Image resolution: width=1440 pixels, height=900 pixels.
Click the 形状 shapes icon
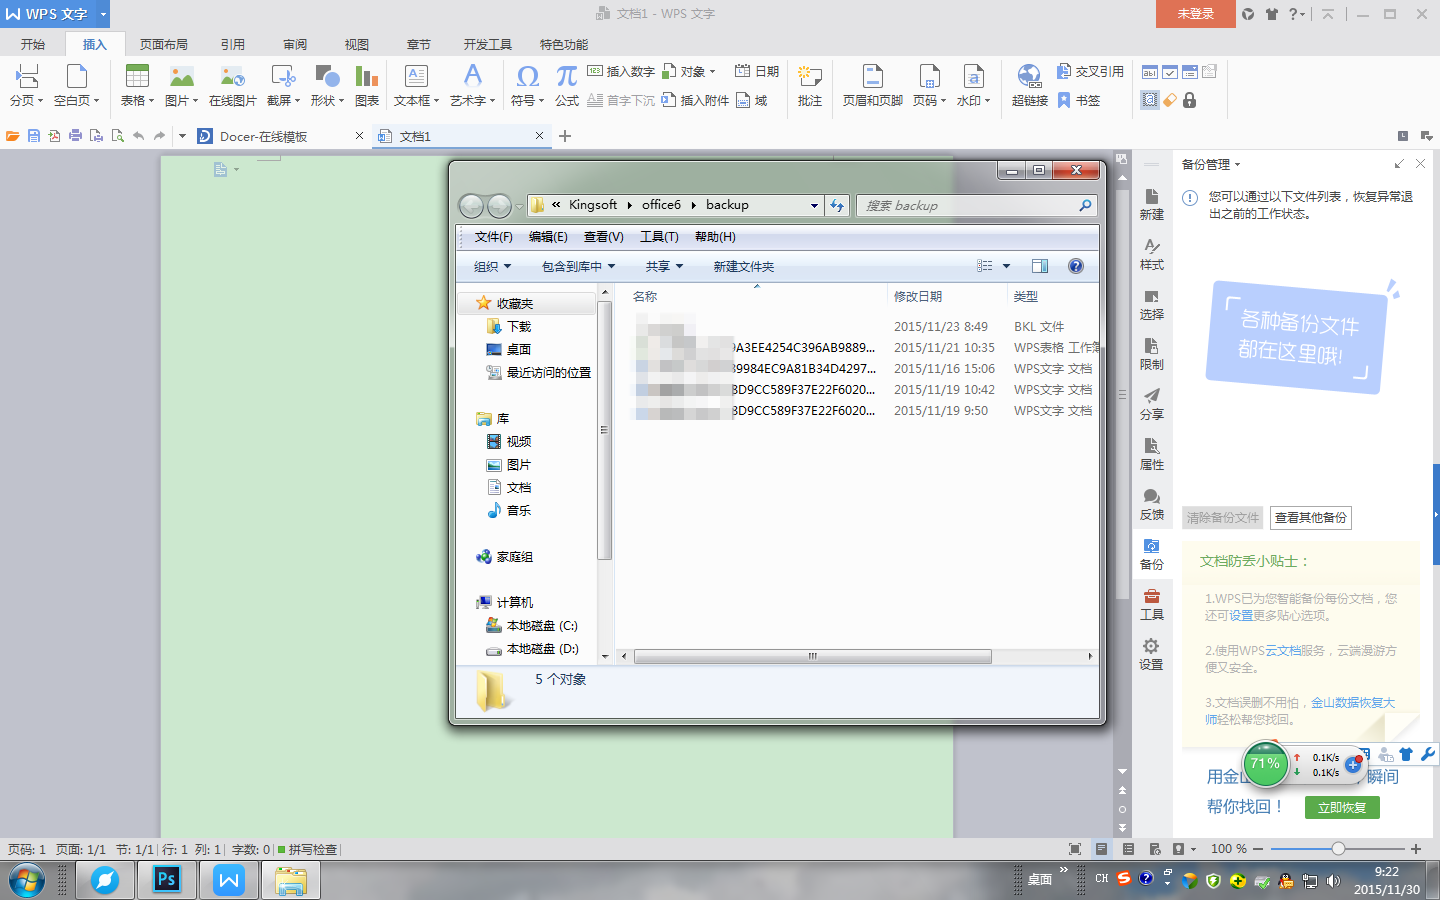tap(327, 77)
